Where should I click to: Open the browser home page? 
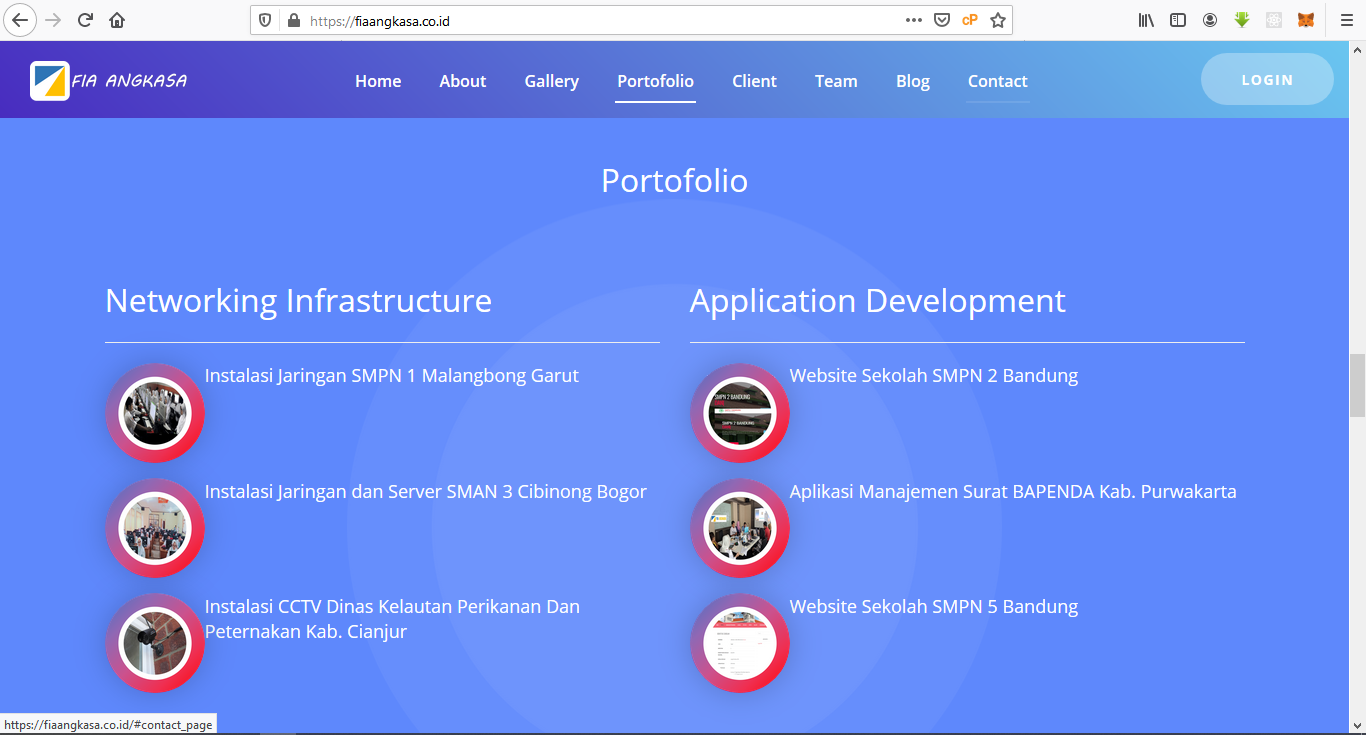(x=117, y=20)
